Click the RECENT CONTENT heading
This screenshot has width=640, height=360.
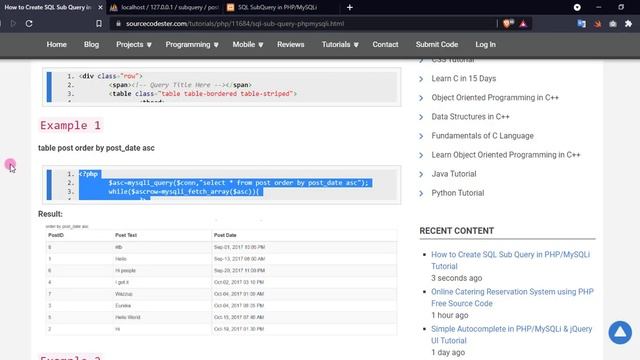point(457,231)
